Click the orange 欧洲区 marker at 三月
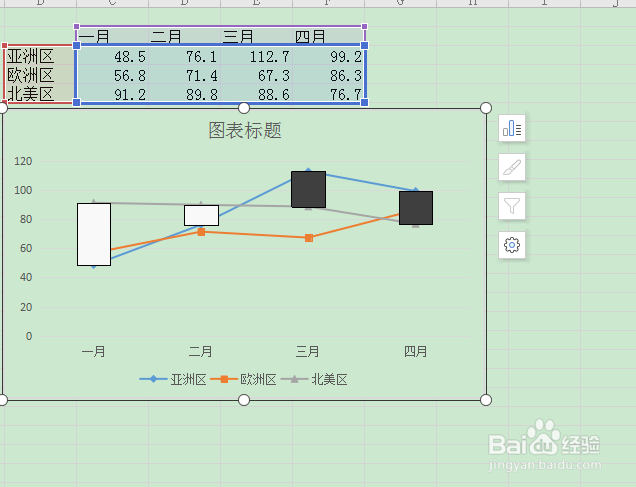 pyautogui.click(x=309, y=238)
